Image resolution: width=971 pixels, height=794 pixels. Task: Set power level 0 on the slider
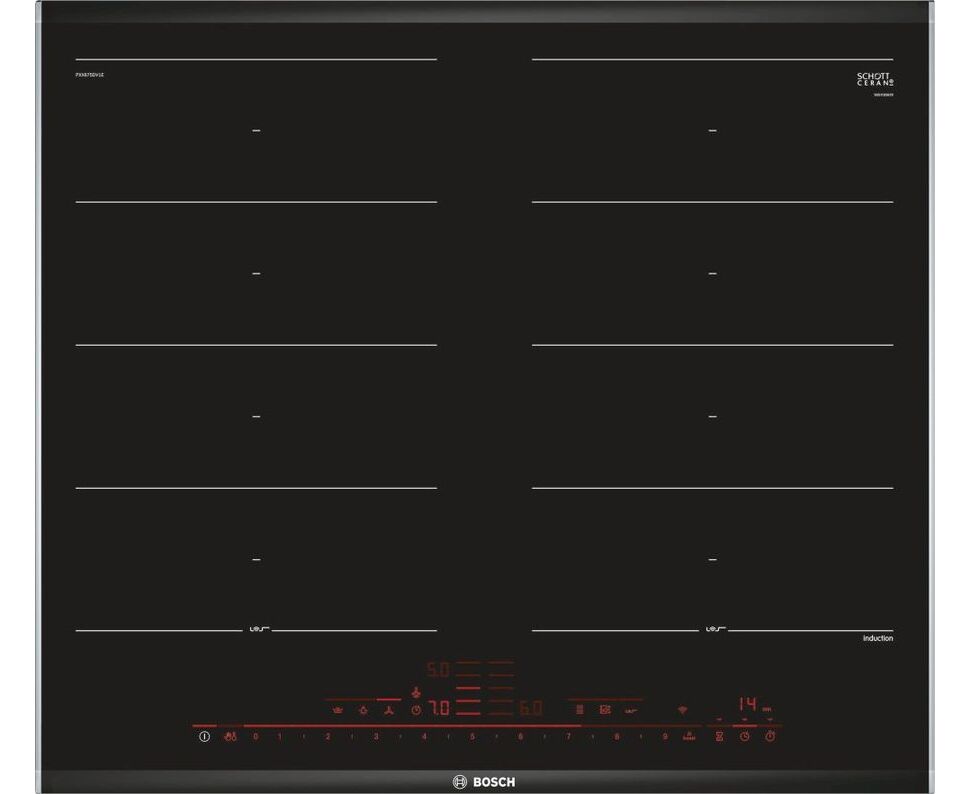click(x=255, y=737)
